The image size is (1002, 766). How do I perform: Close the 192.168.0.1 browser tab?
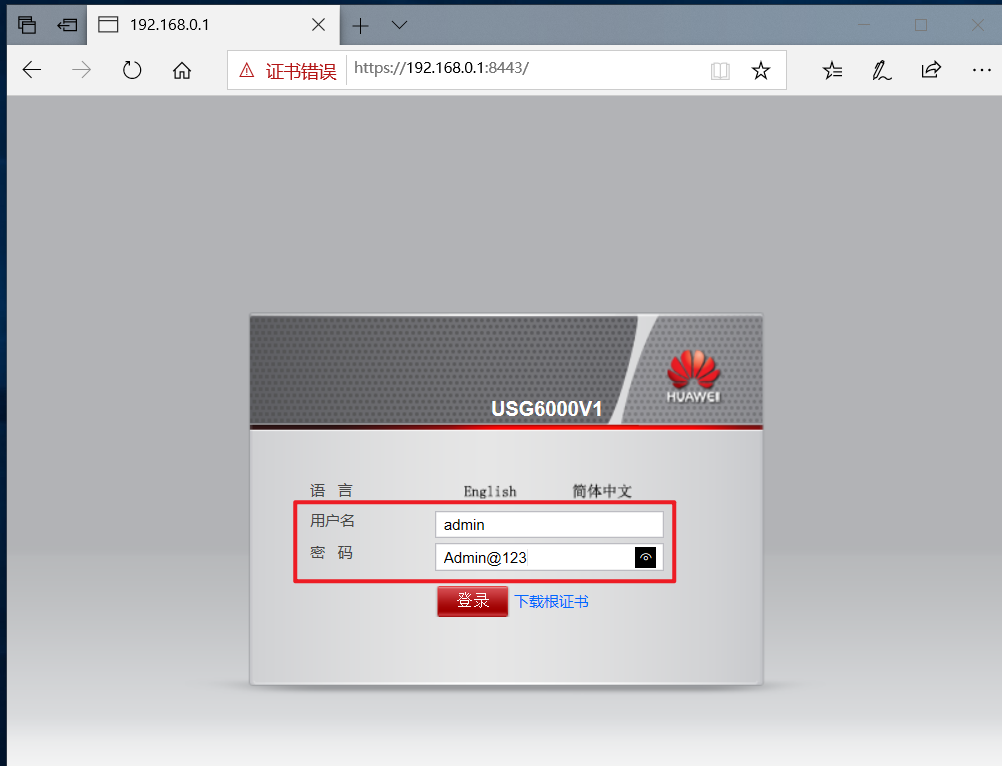(318, 25)
